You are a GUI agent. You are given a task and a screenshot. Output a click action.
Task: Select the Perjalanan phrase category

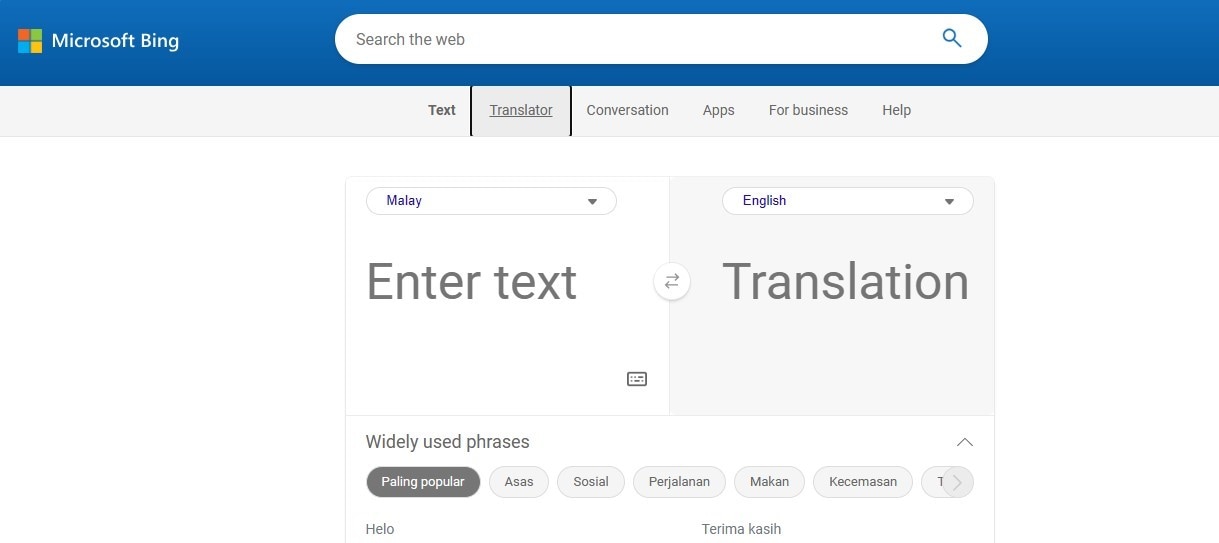(679, 482)
